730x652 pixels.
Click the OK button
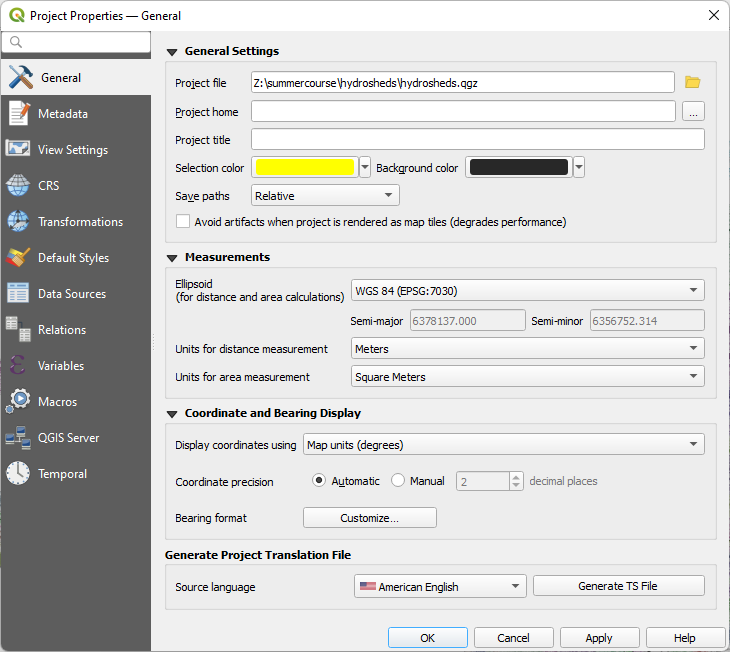pos(427,638)
